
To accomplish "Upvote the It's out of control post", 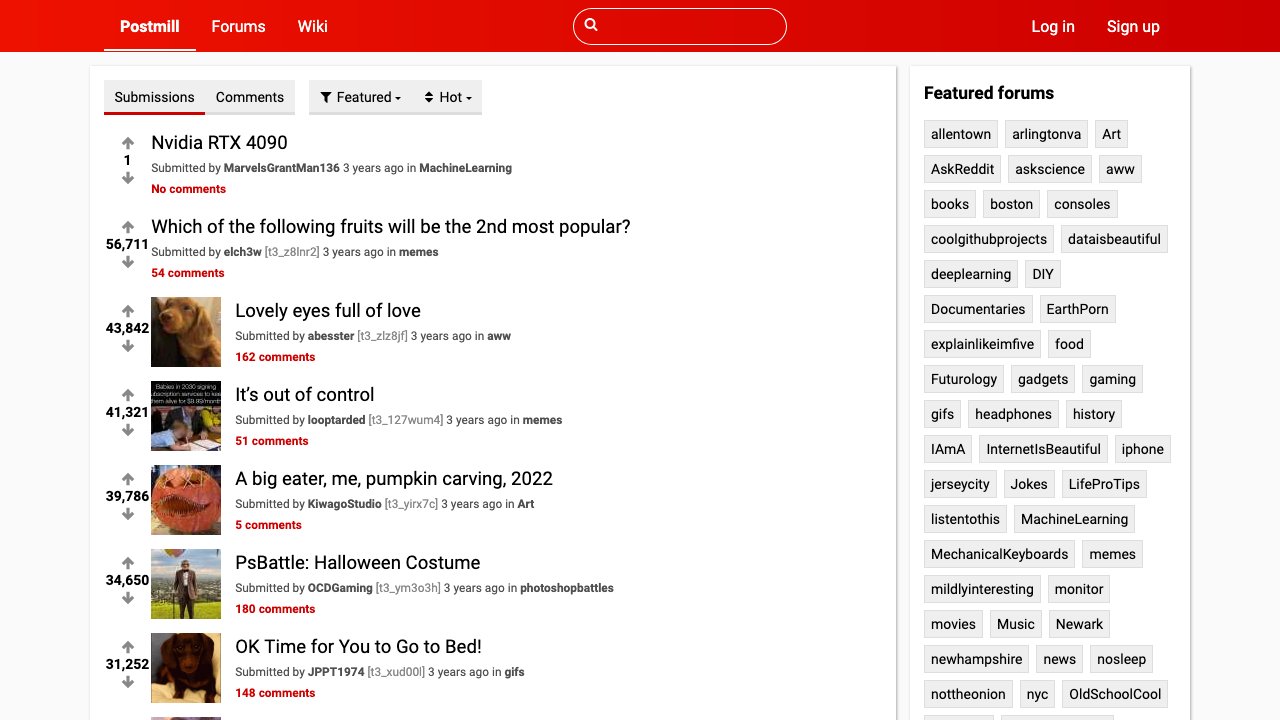I will click(x=128, y=395).
